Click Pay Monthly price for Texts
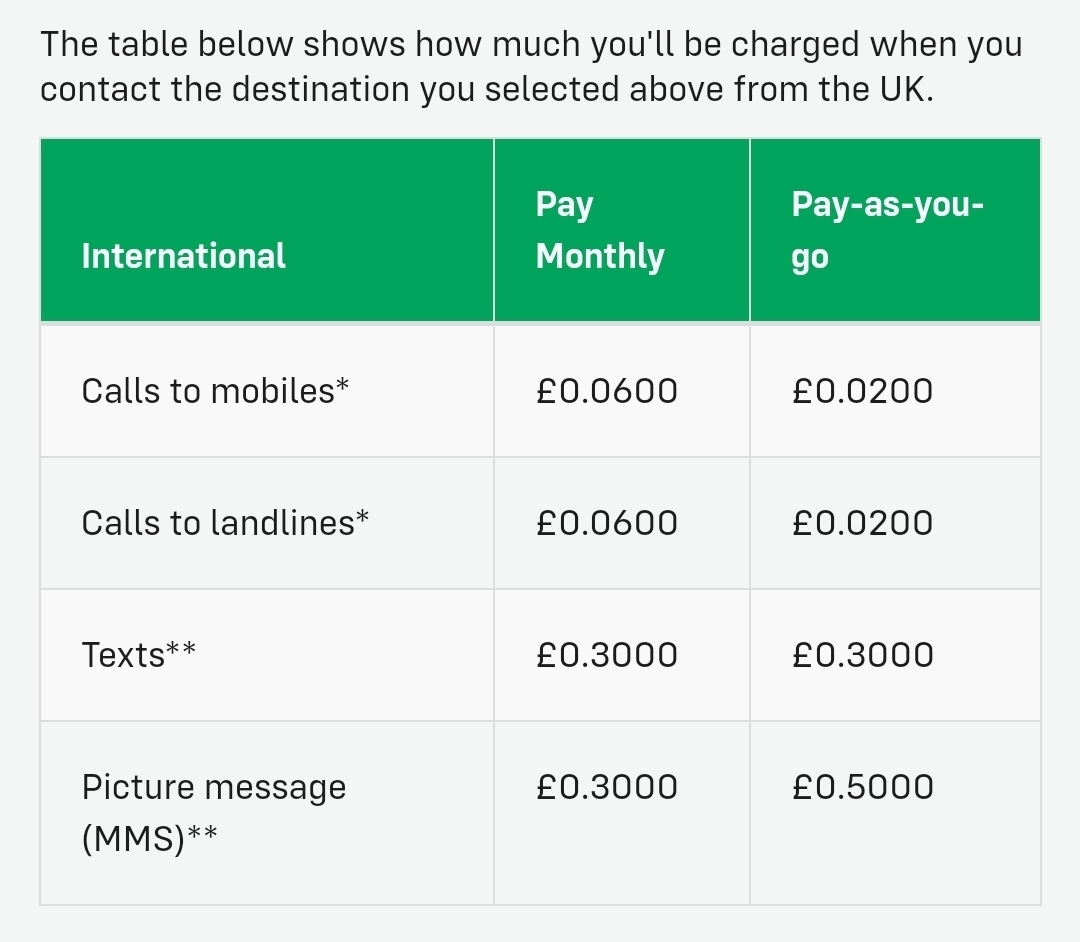 (x=607, y=655)
